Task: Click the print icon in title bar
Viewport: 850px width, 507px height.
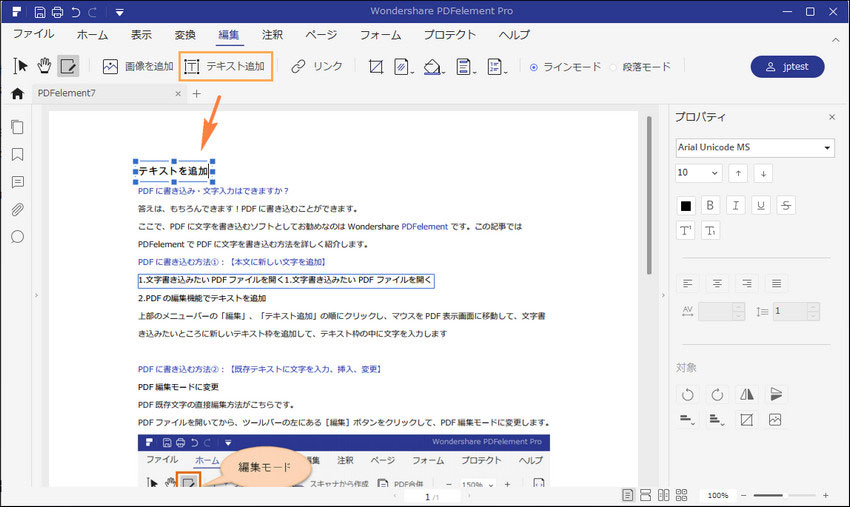Action: (57, 11)
